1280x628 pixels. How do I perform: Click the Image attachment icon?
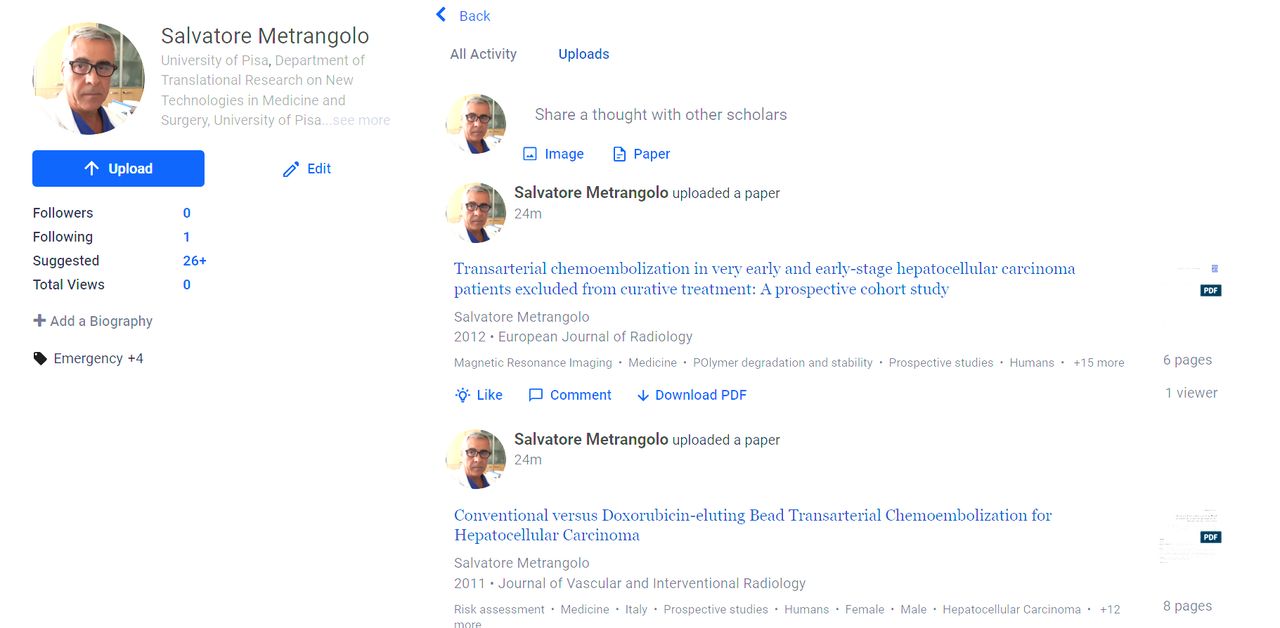(530, 154)
